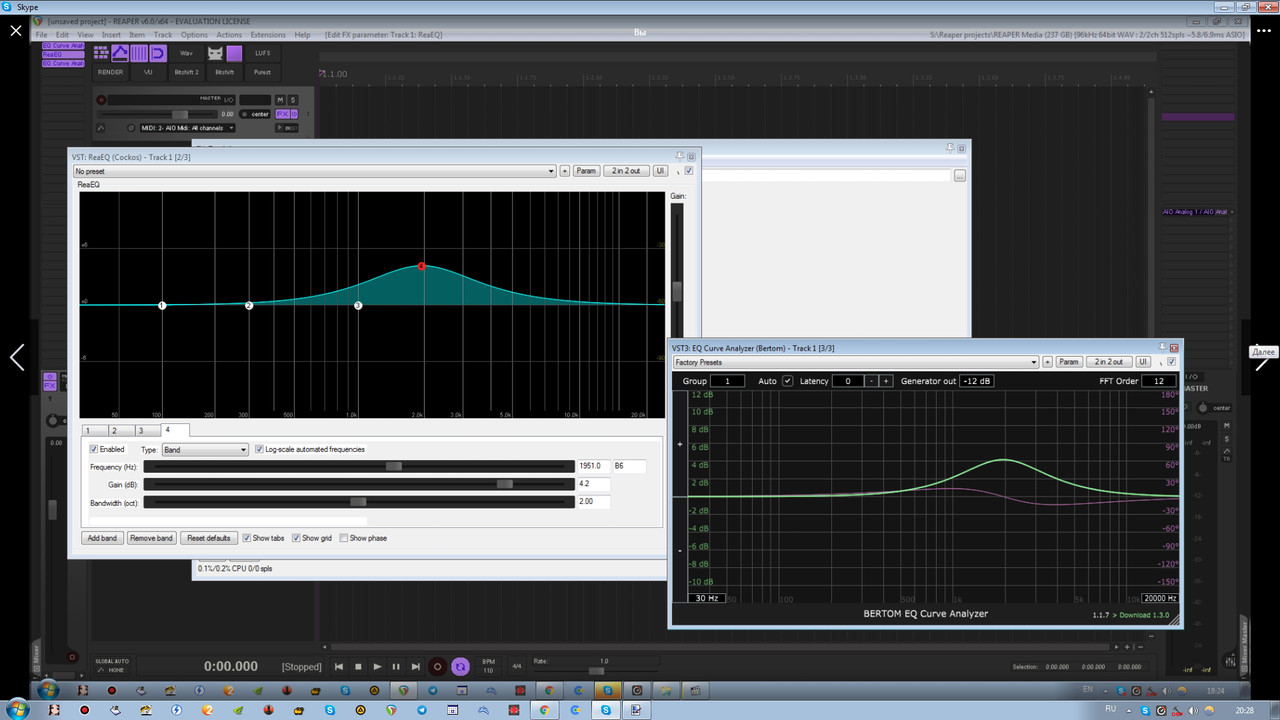Stop playback in the transport bar
1280x720 pixels.
click(358, 666)
